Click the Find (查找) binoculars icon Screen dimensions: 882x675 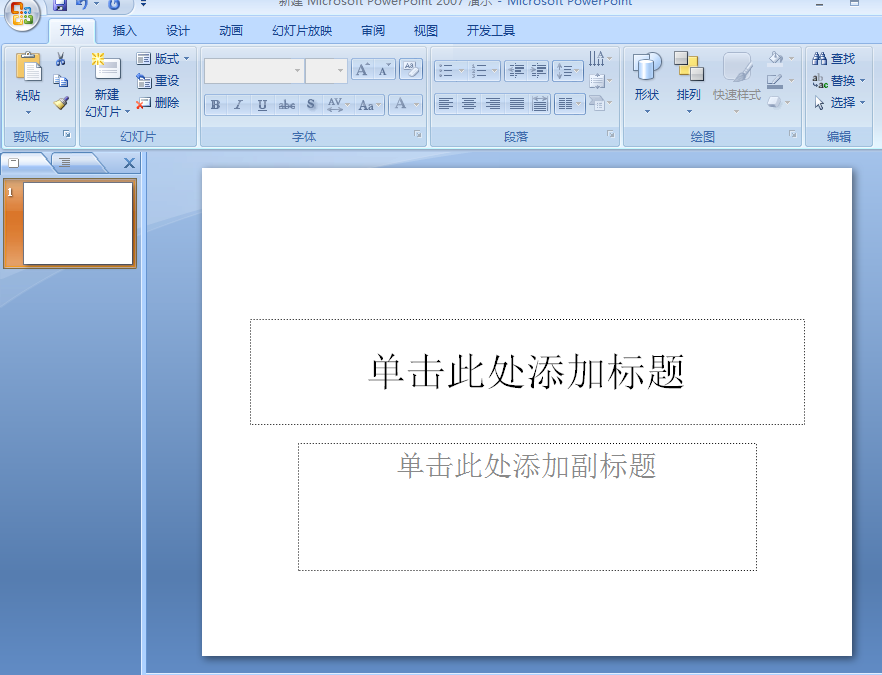coord(834,59)
